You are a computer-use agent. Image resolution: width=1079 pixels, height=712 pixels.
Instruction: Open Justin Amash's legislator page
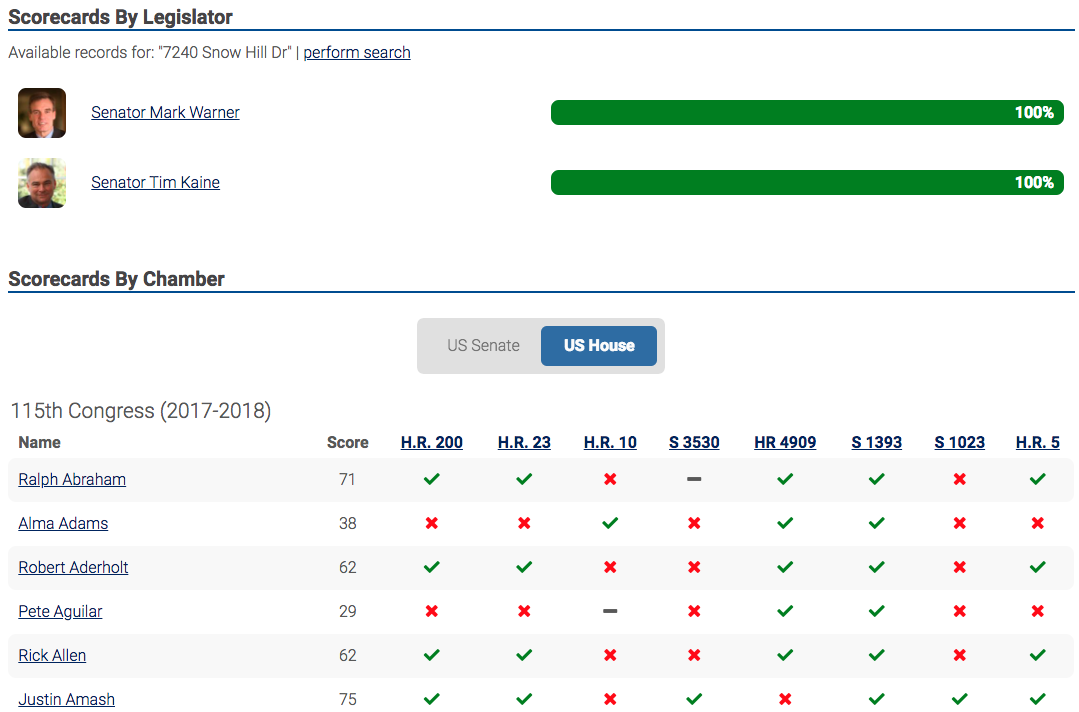click(x=66, y=699)
